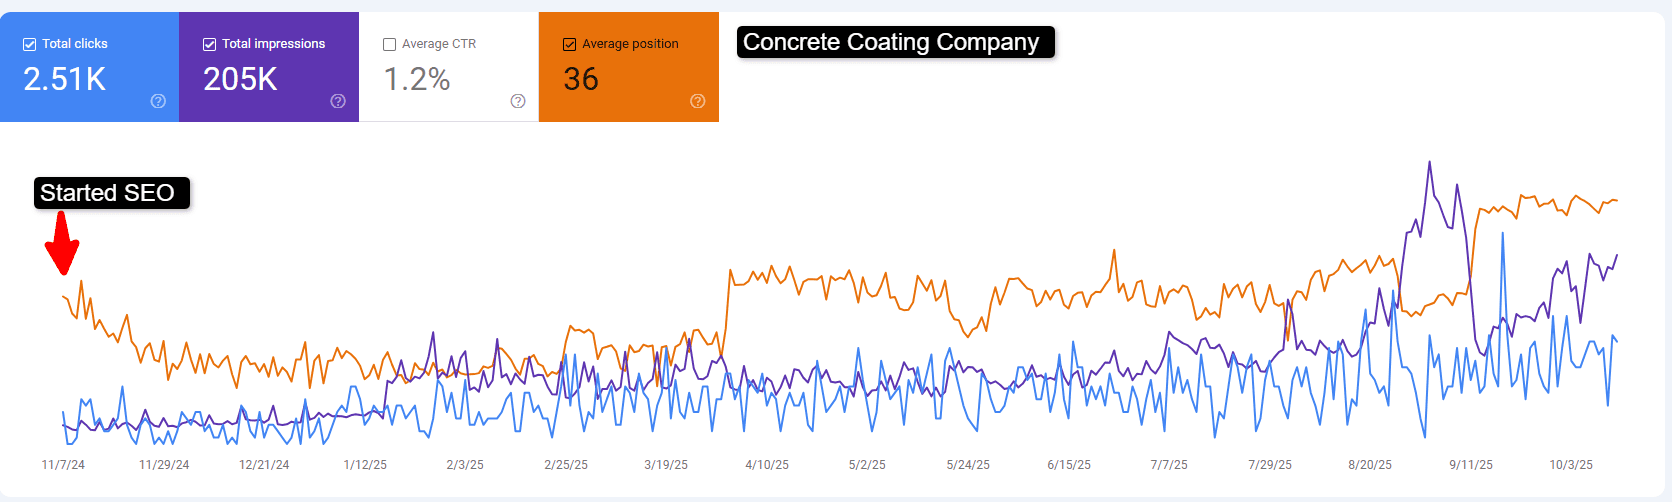Disable the Average position checkbox
The height and width of the screenshot is (502, 1672).
[570, 44]
